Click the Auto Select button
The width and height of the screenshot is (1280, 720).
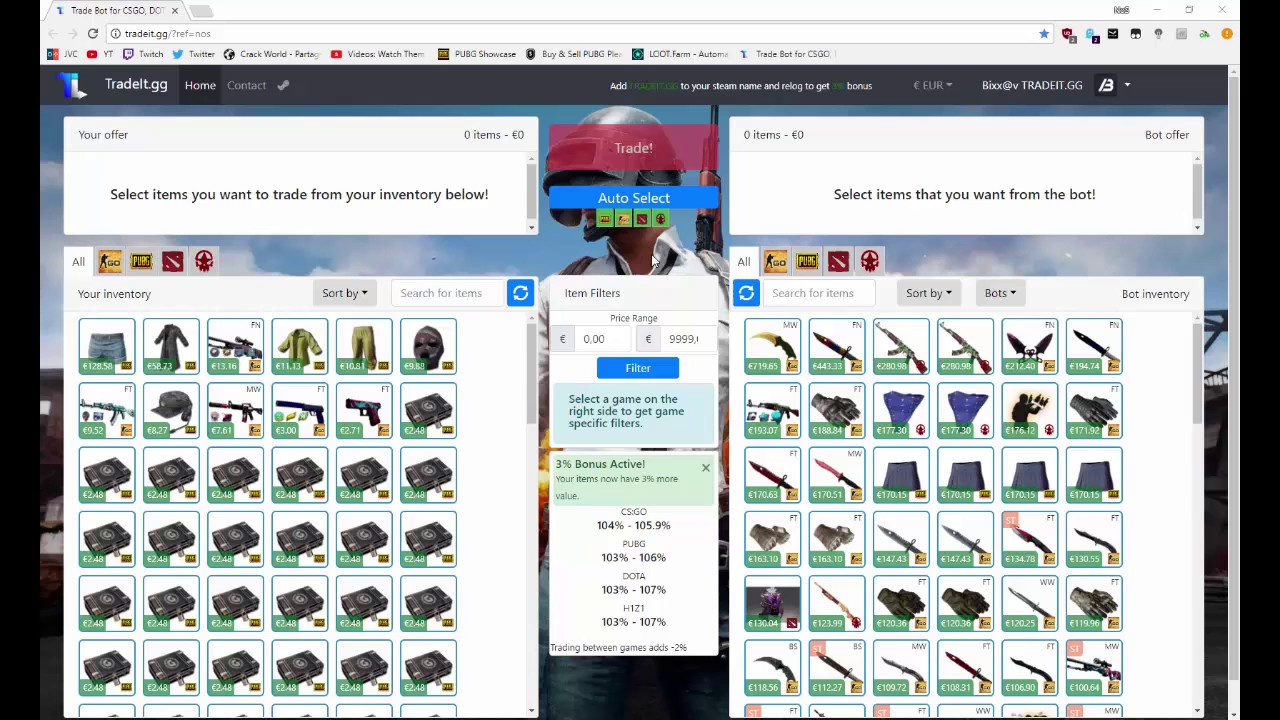(x=633, y=198)
